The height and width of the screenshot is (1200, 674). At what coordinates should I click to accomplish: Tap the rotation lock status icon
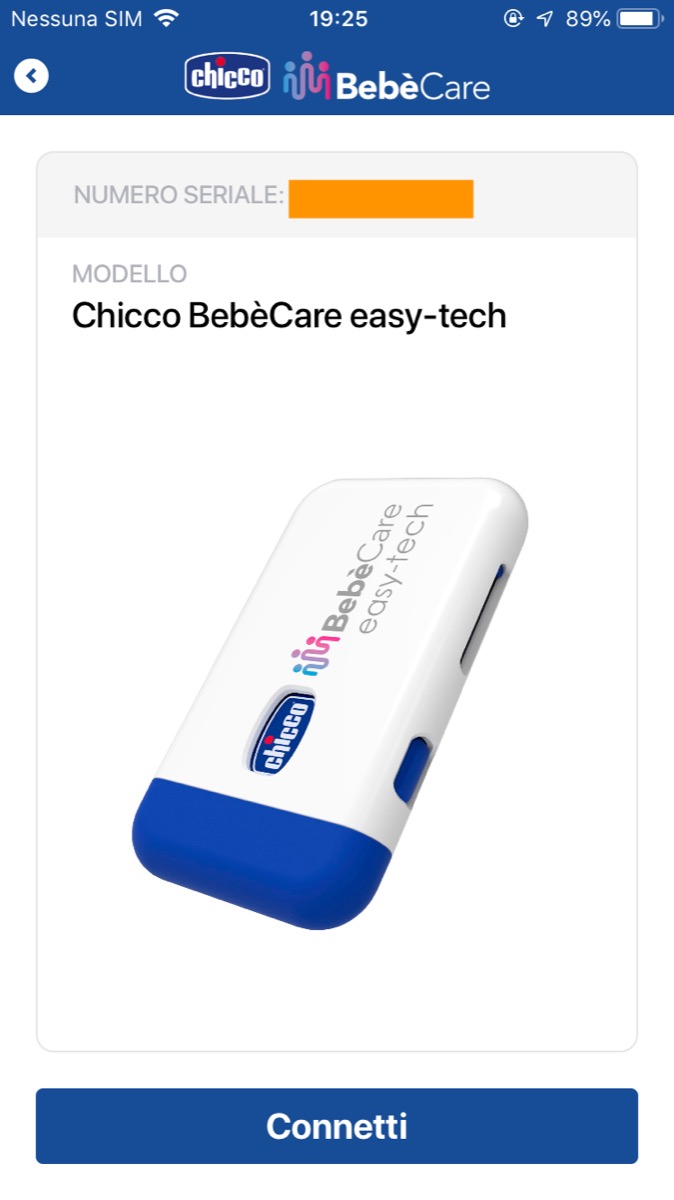pyautogui.click(x=513, y=18)
